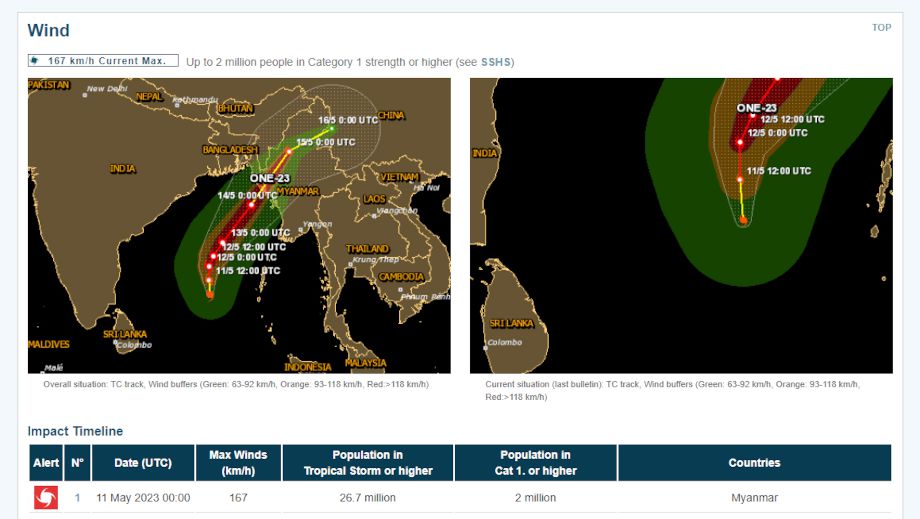Open the overall situation map on left
Image resolution: width=920 pixels, height=519 pixels.
238,225
